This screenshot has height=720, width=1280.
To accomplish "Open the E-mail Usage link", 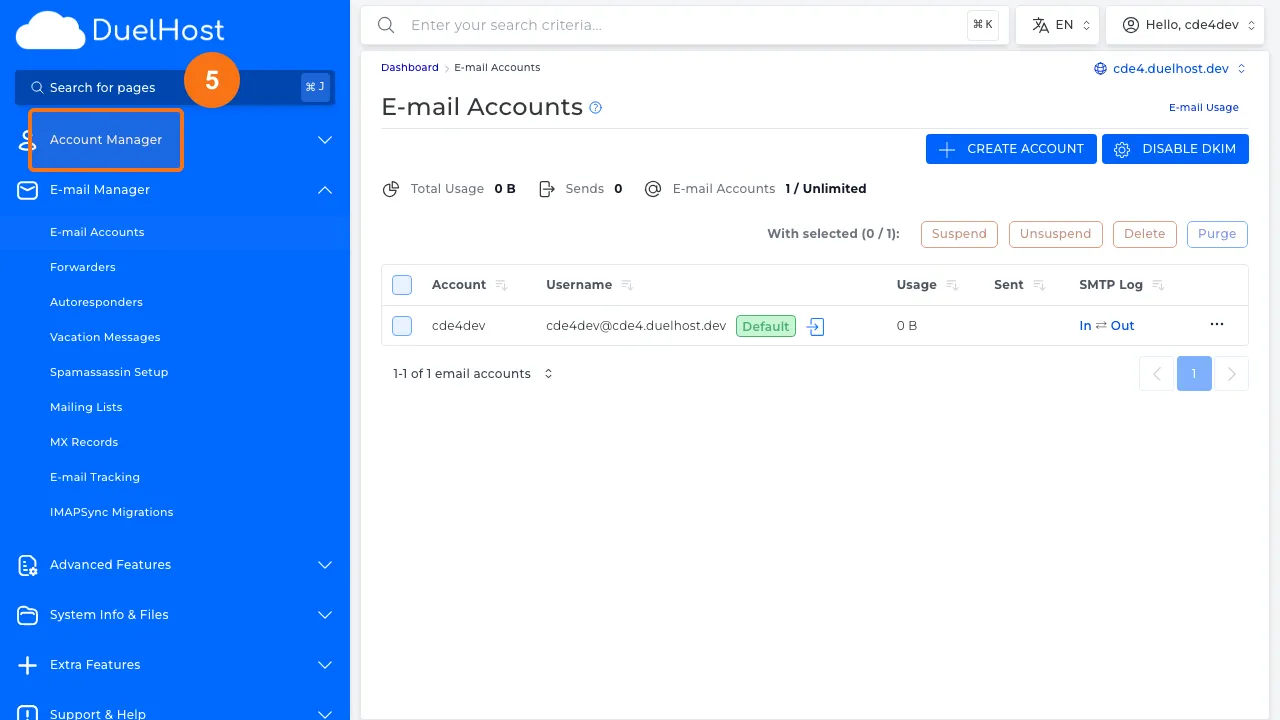I will tap(1203, 107).
